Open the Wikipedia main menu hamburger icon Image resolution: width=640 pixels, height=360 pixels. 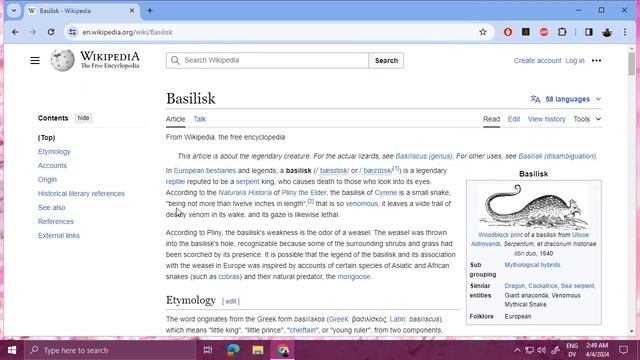(35, 60)
